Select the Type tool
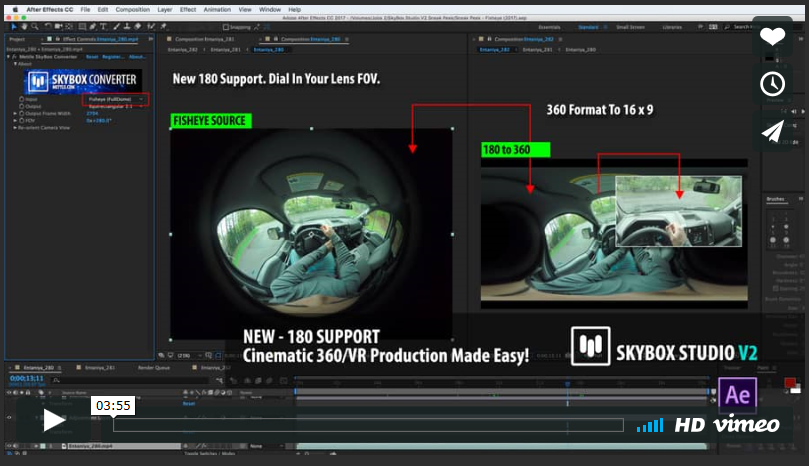 click(103, 26)
